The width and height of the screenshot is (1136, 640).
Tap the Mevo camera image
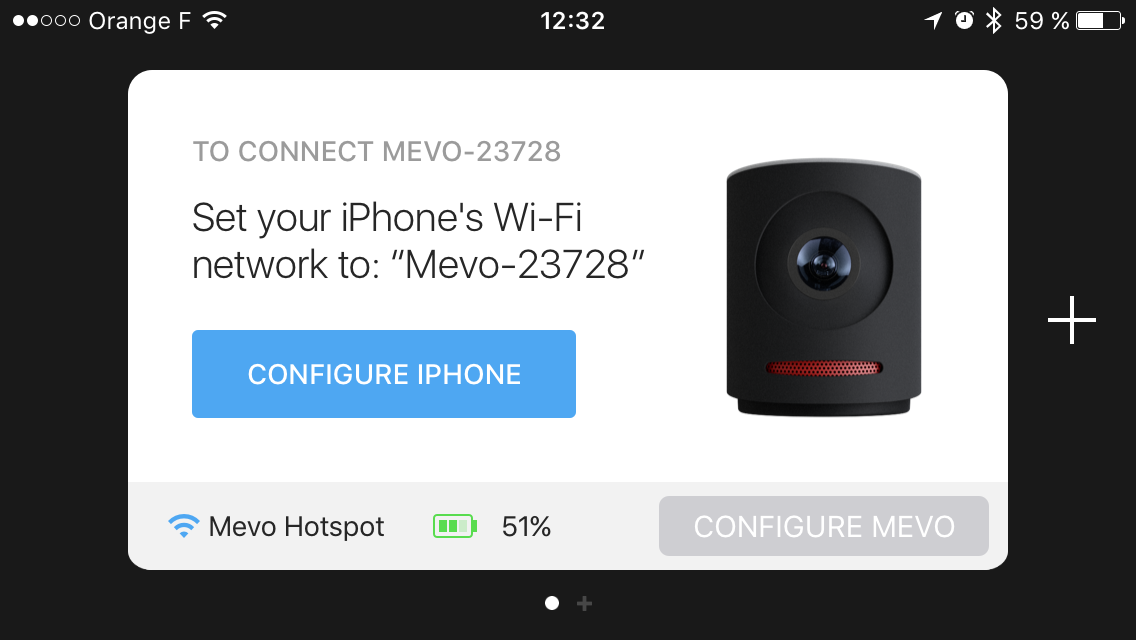pyautogui.click(x=824, y=288)
